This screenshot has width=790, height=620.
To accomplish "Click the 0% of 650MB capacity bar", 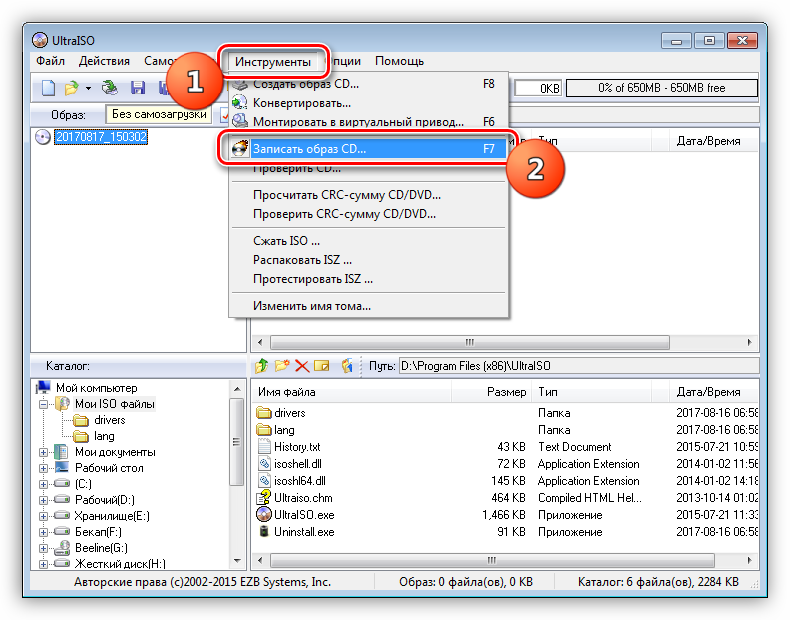I will click(662, 88).
